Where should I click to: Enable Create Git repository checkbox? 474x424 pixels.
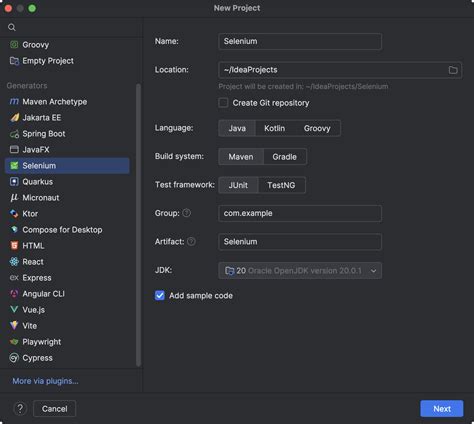click(x=223, y=103)
